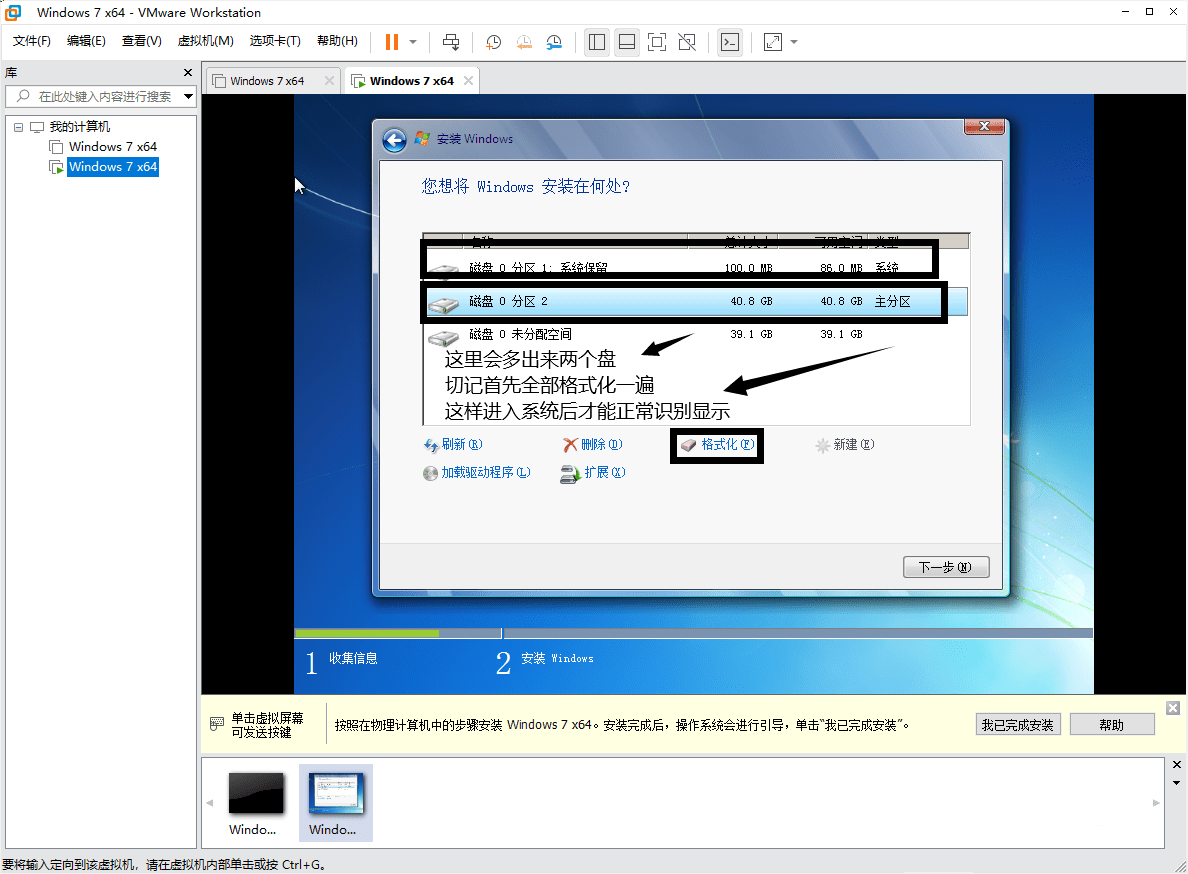
Task: Revert to previous snapshot icon
Action: tap(524, 42)
